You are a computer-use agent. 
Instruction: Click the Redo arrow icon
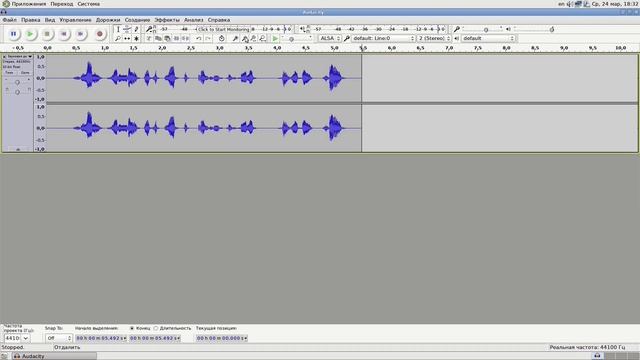[x=208, y=38]
